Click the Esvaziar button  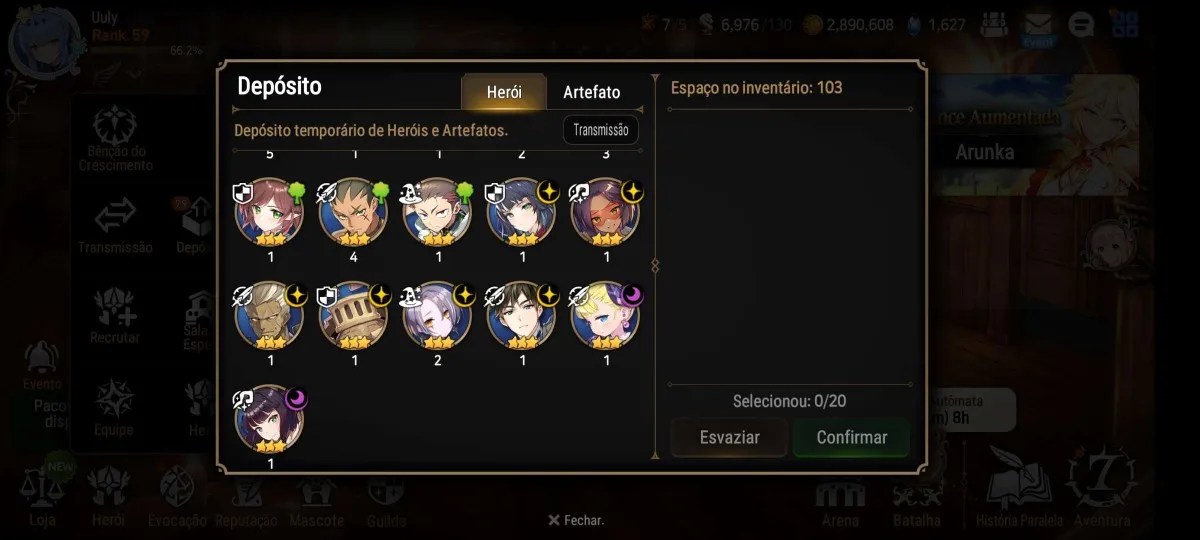click(729, 437)
